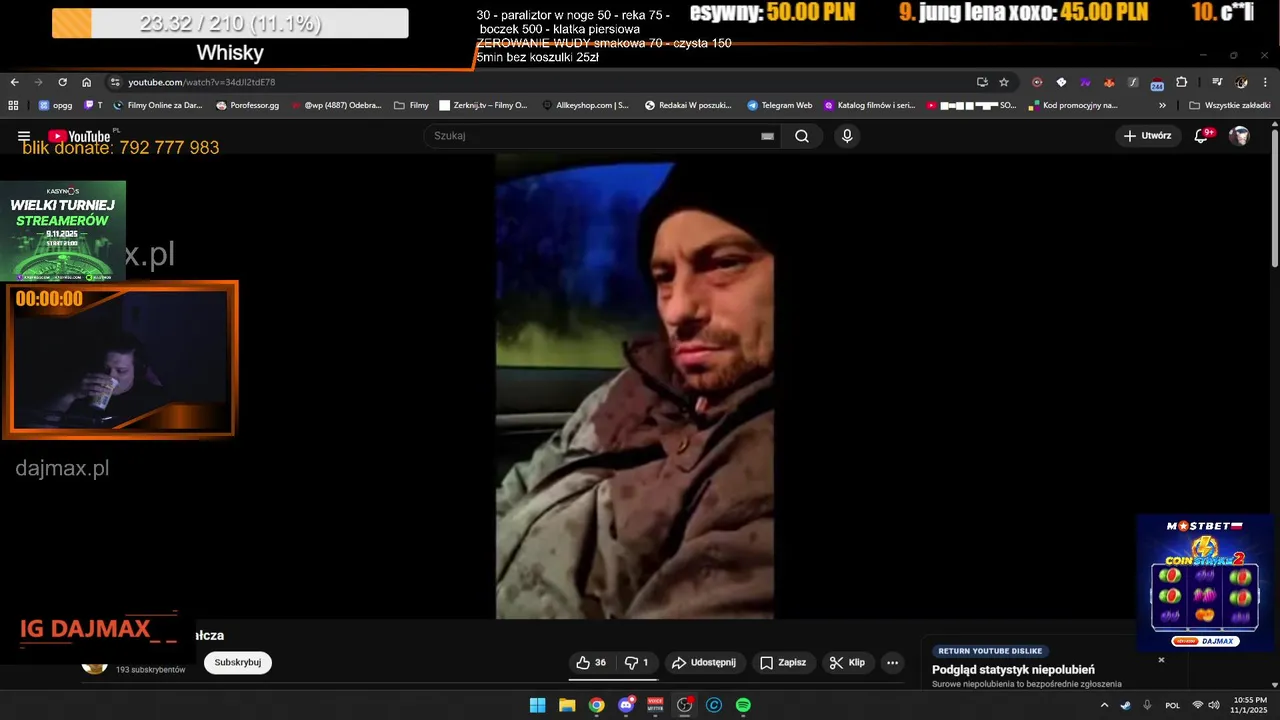Screen dimensions: 1280x720
Task: Open the Windows Start button
Action: 537,705
